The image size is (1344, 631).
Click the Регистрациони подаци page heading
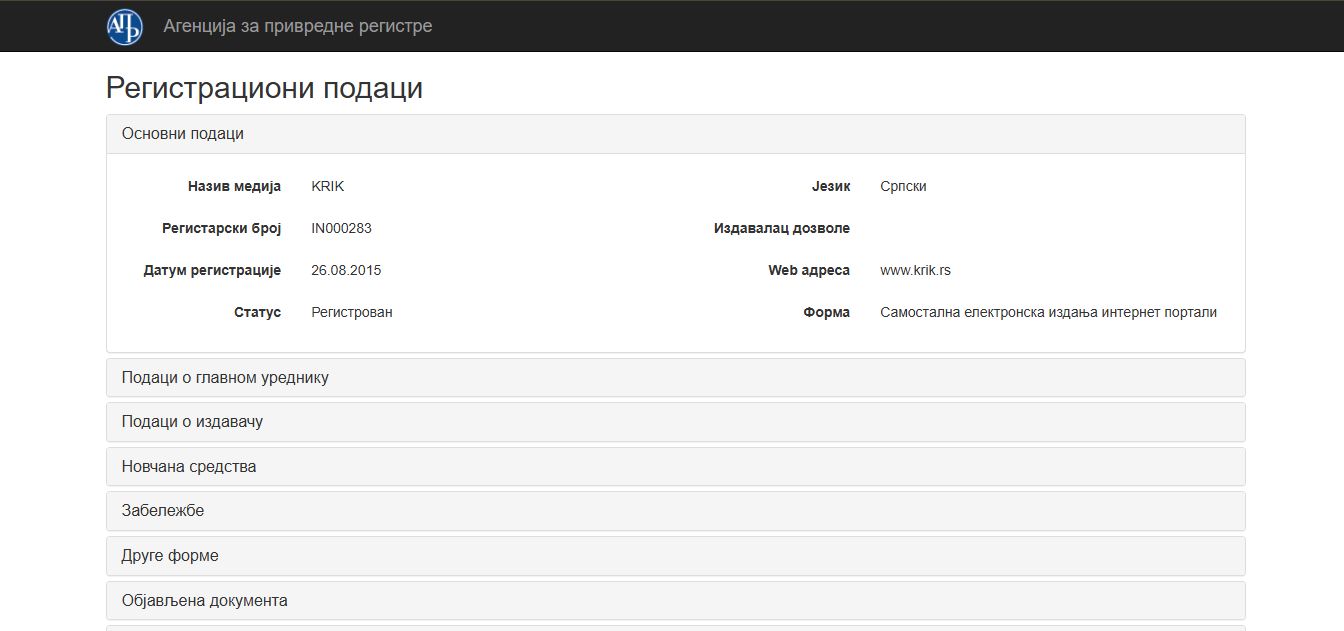[264, 88]
